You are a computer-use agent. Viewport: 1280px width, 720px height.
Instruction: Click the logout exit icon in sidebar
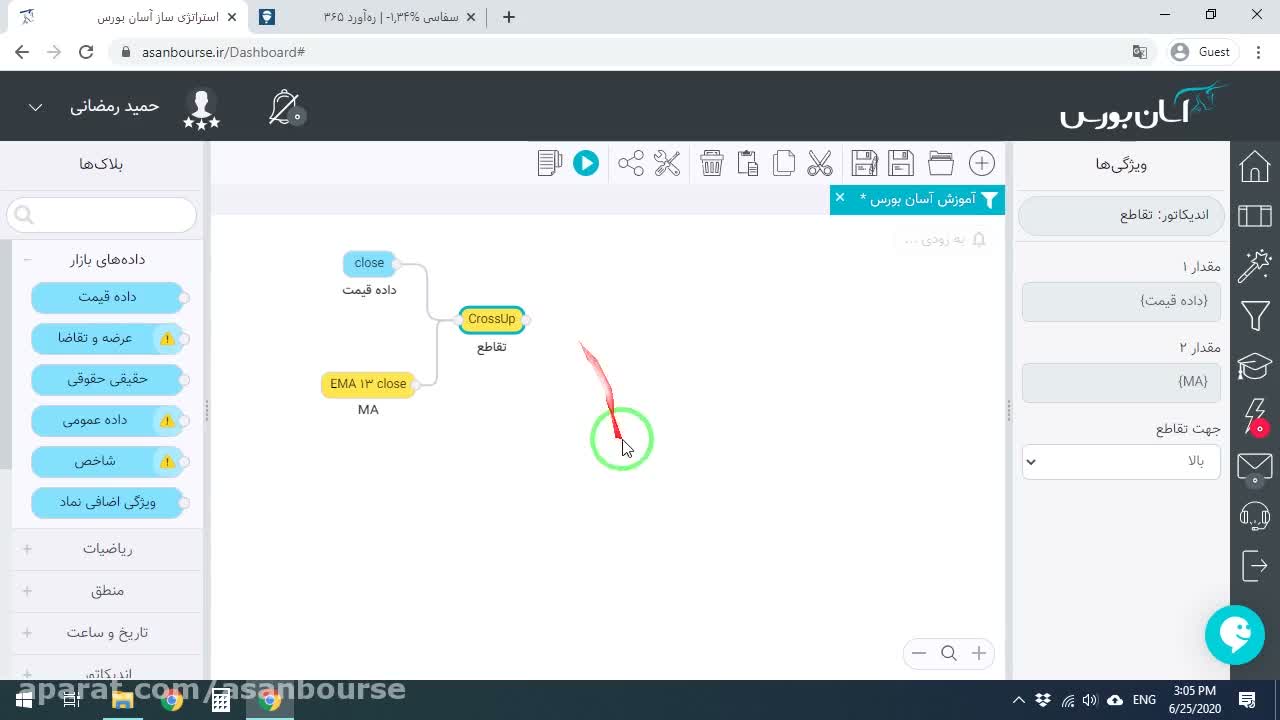[x=1254, y=565]
